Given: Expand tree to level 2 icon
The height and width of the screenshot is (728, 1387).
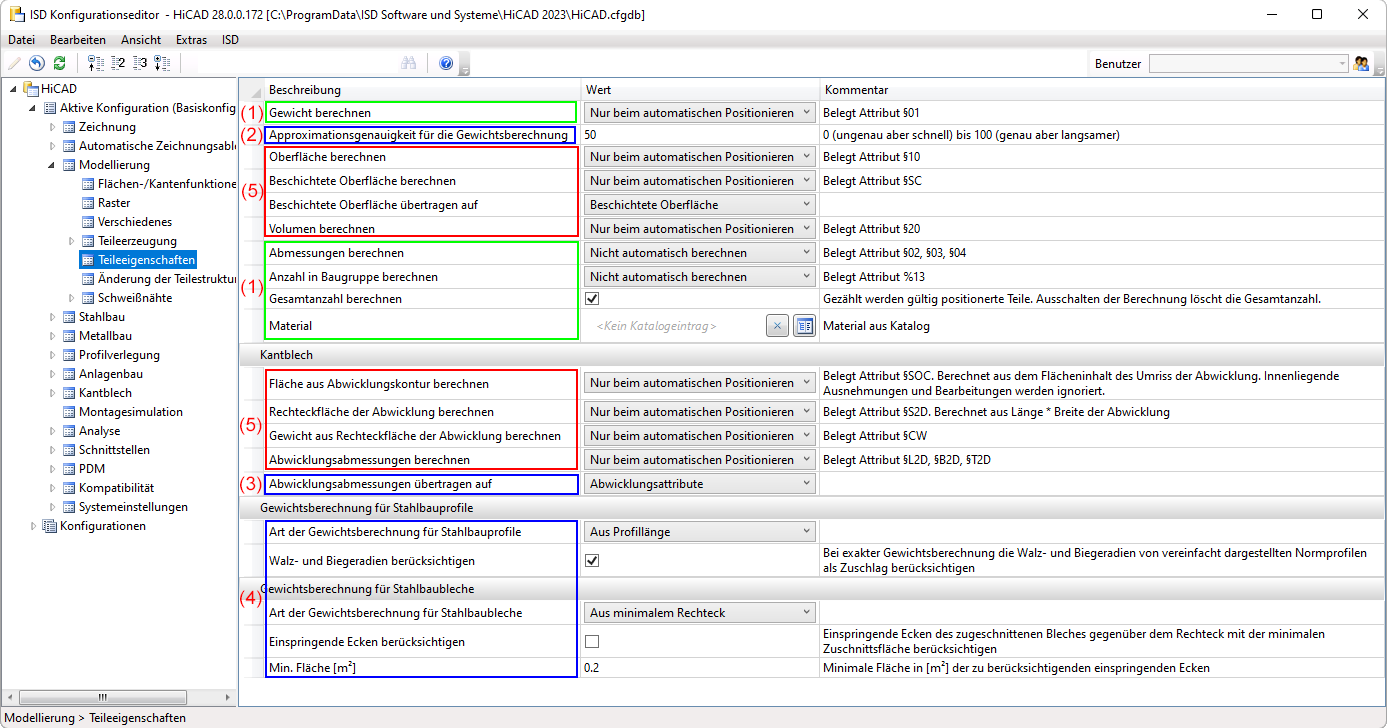Looking at the screenshot, I should pyautogui.click(x=118, y=63).
